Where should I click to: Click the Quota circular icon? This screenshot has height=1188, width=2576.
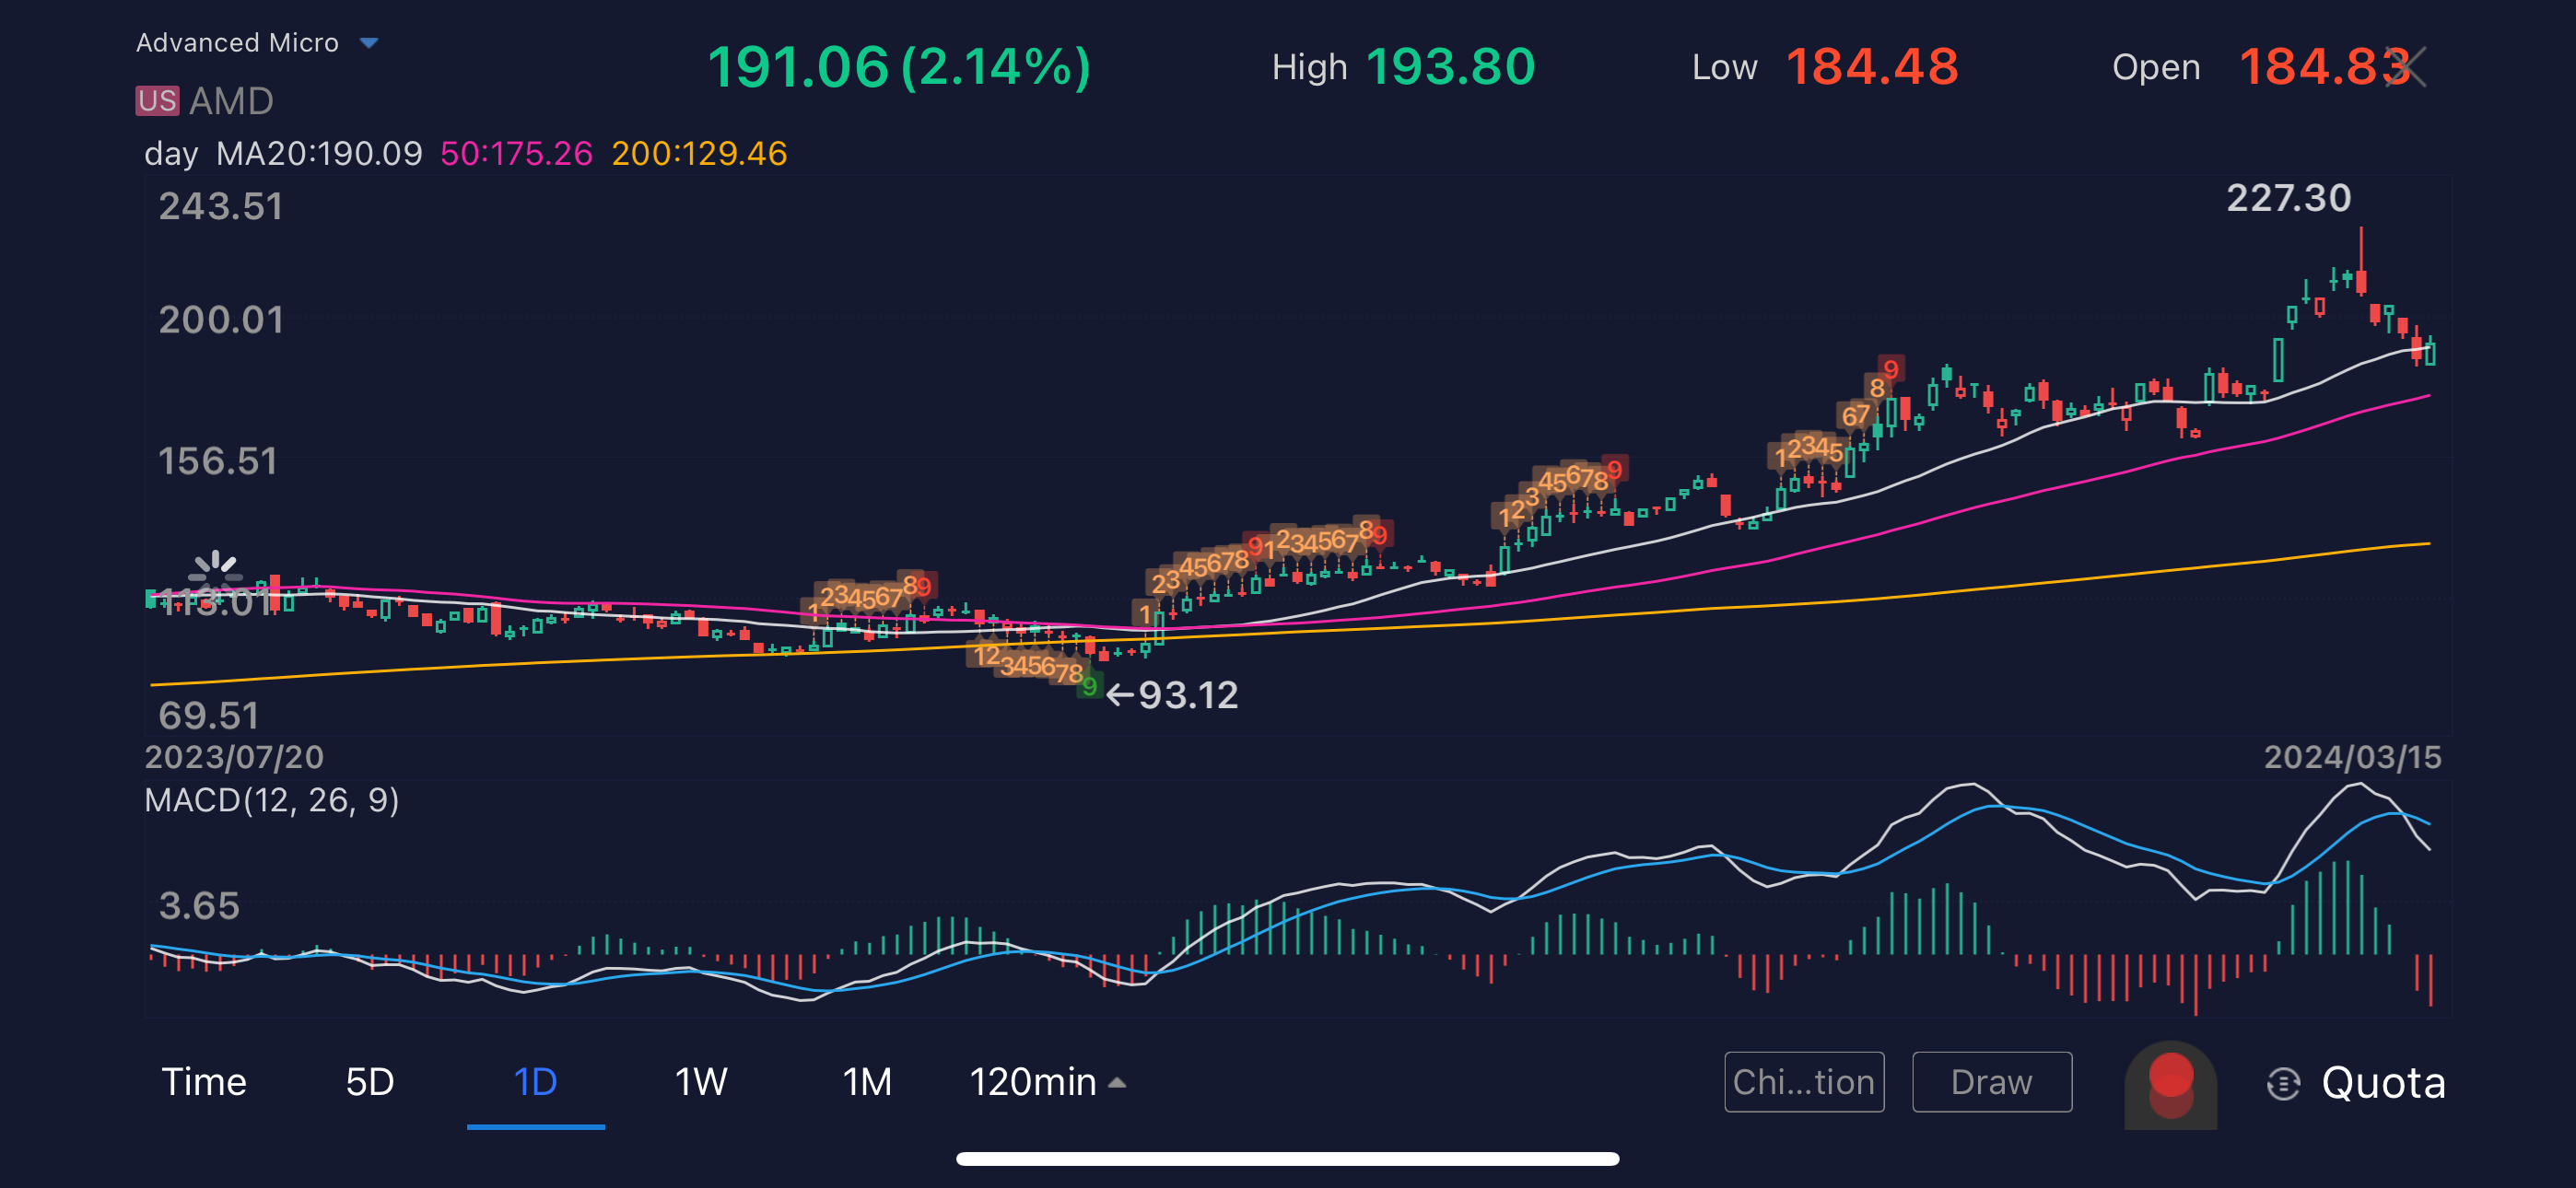point(2283,1083)
